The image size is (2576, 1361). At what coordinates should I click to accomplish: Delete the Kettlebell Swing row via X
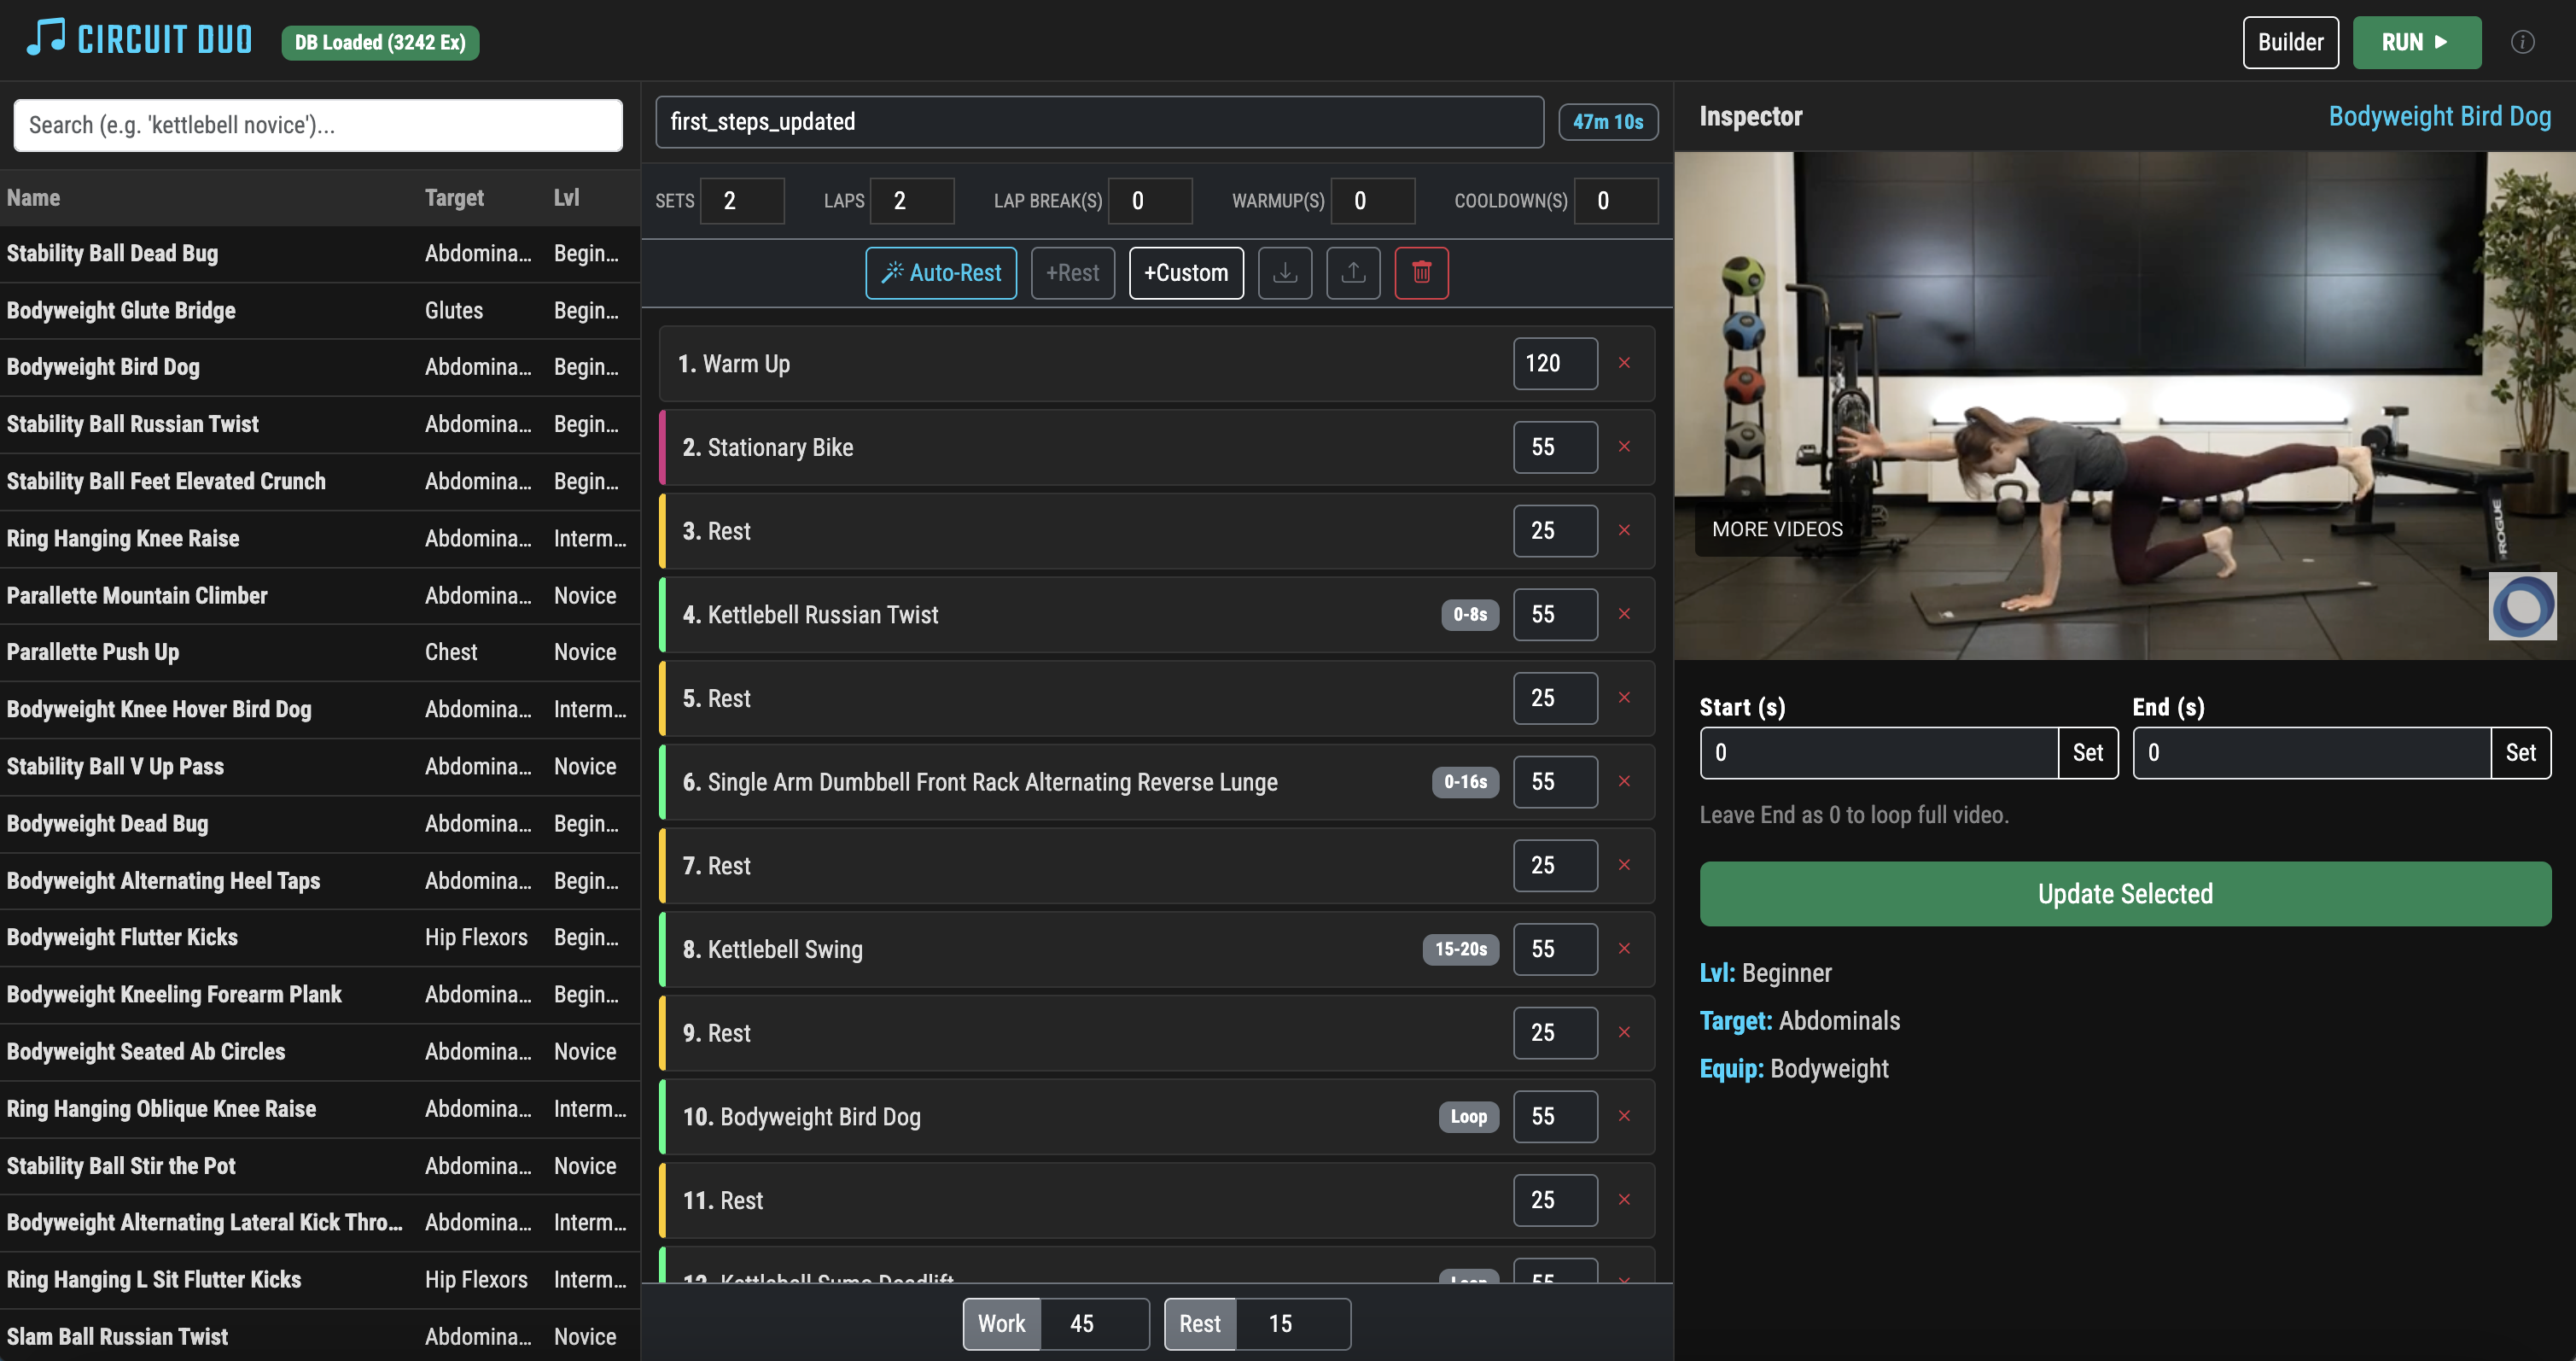click(x=1624, y=949)
